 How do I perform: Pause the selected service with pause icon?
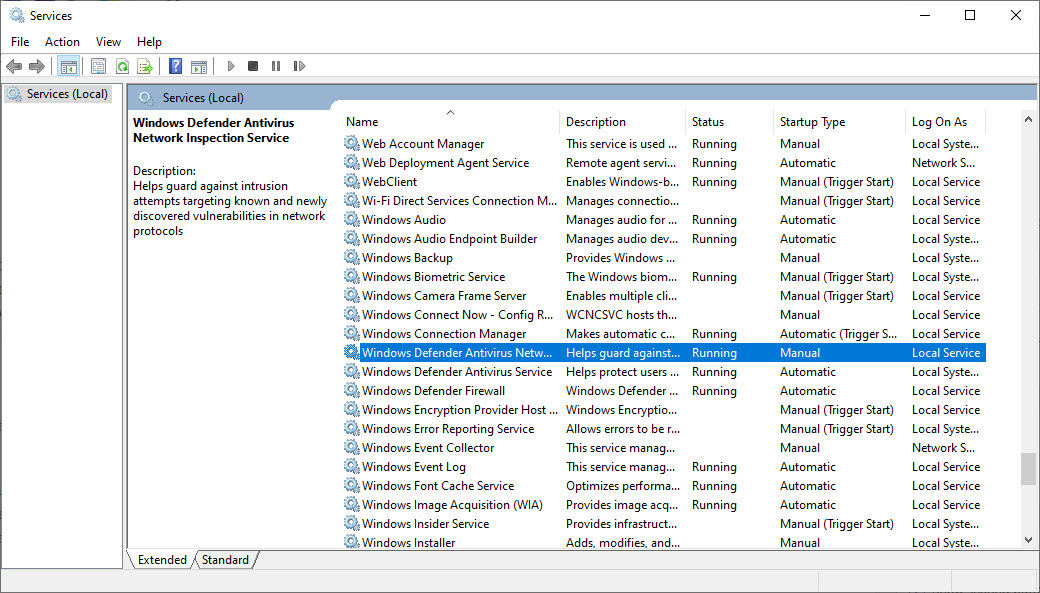276,66
